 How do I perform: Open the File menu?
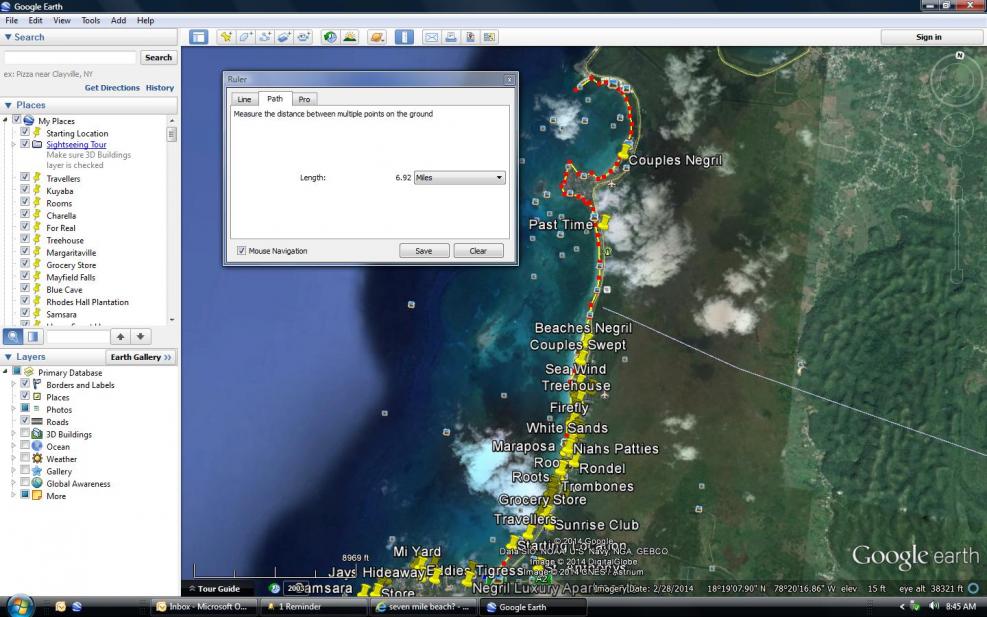tap(11, 20)
